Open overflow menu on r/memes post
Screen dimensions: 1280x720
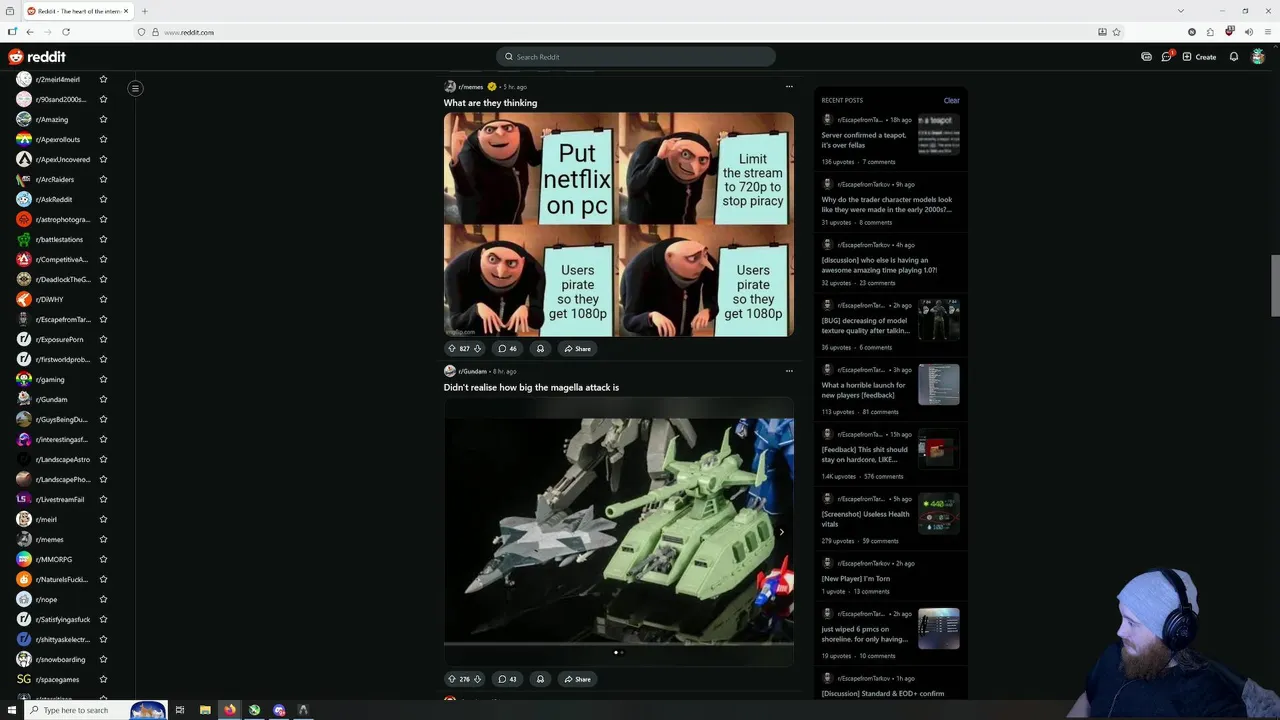(x=789, y=87)
